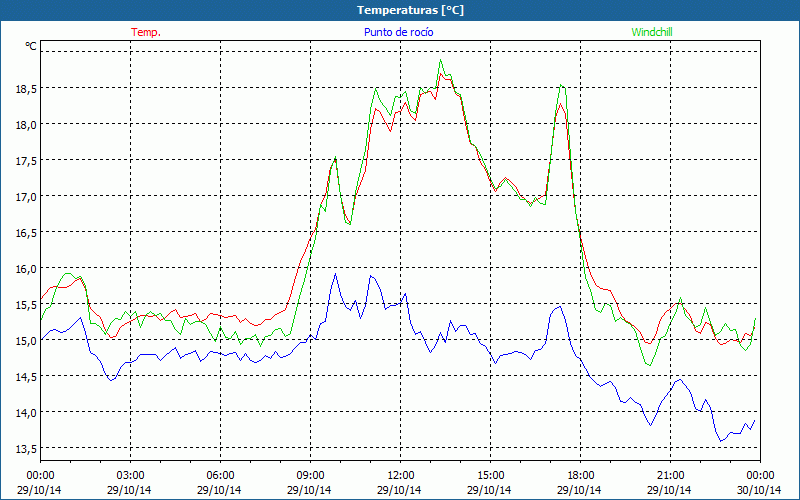Click the 00:00 29/10/14 time label
Screen dimensions: 800x500
point(39,483)
